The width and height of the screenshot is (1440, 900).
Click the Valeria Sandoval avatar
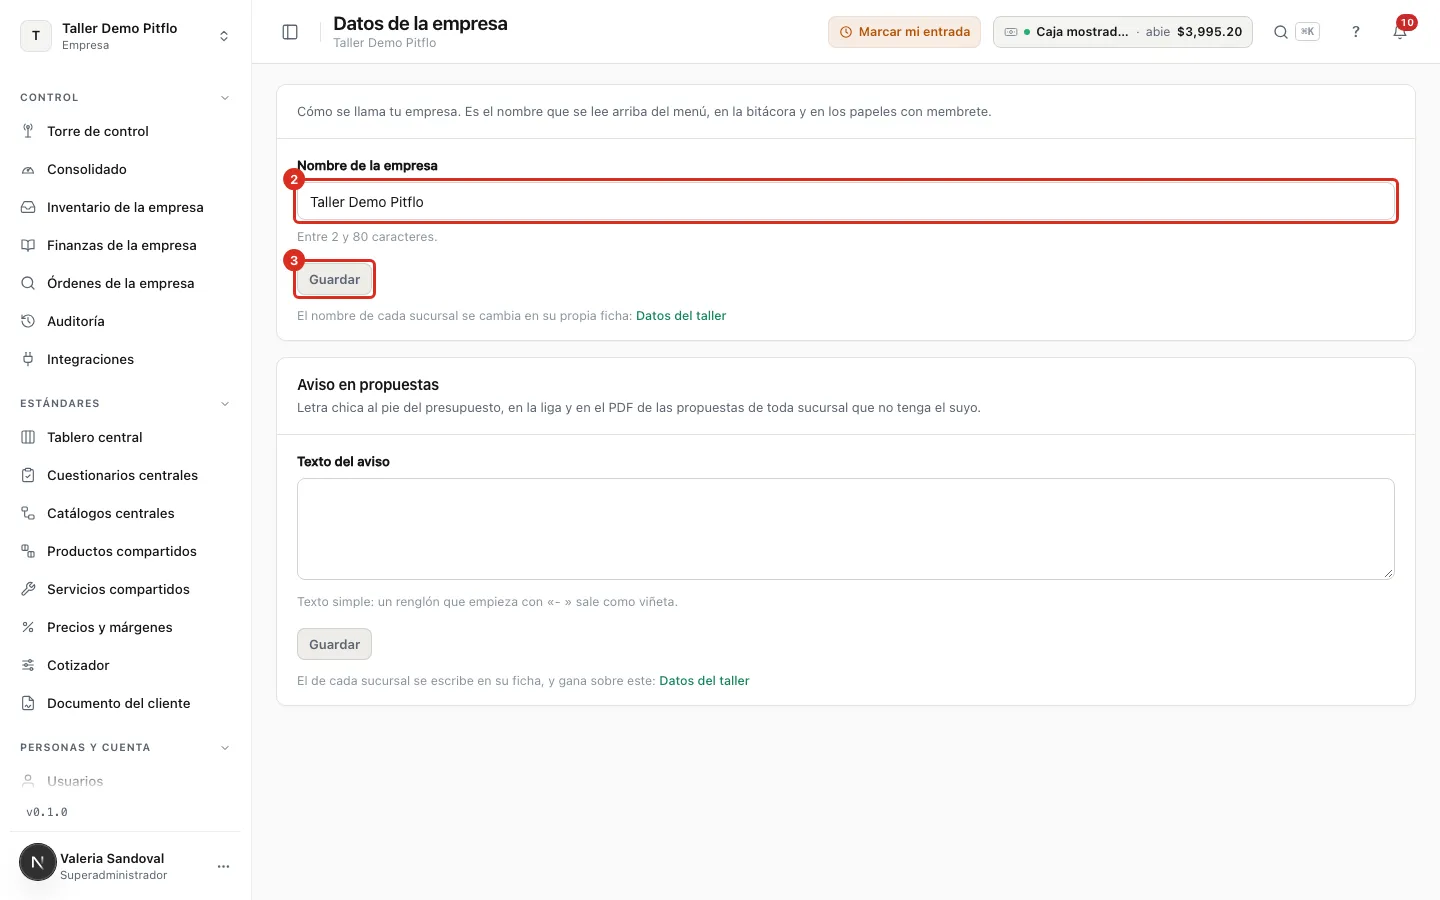coord(38,862)
